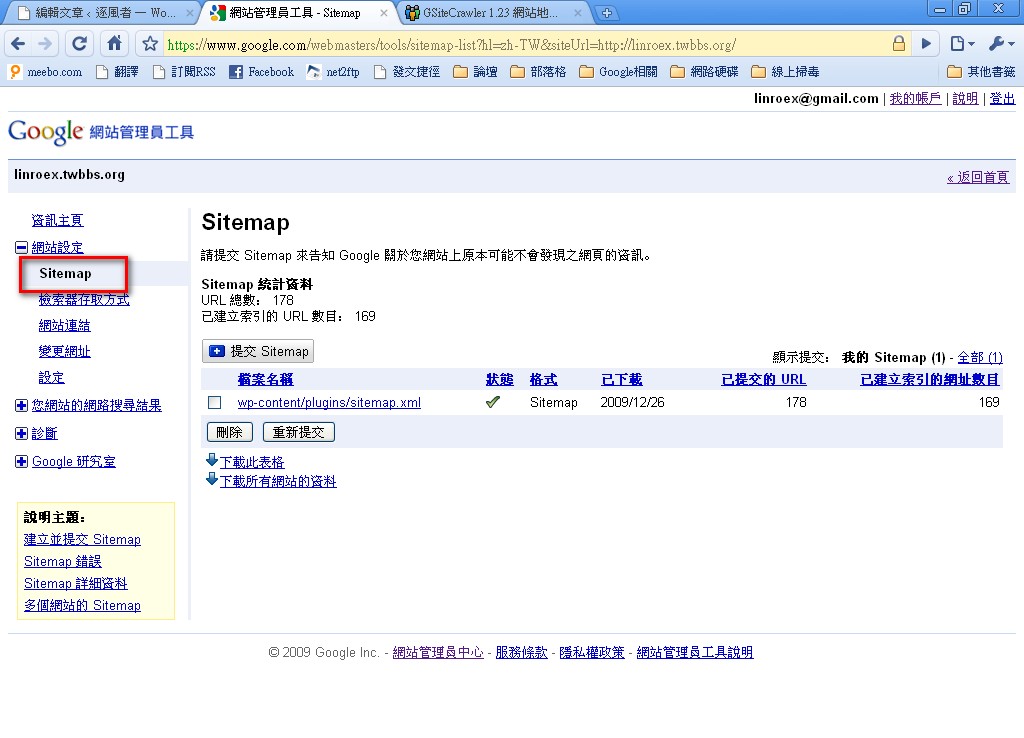Bookmark this page with the star icon
The height and width of the screenshot is (738, 1024).
(x=150, y=44)
